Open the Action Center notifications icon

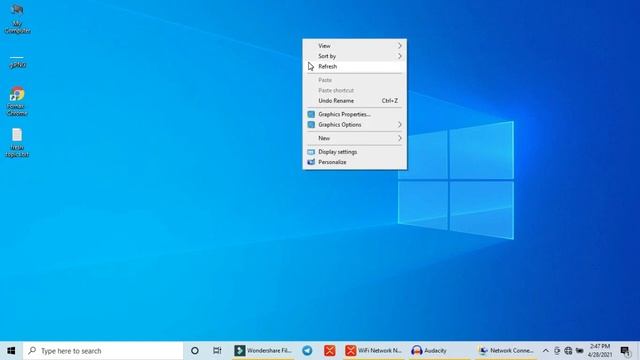click(x=624, y=351)
